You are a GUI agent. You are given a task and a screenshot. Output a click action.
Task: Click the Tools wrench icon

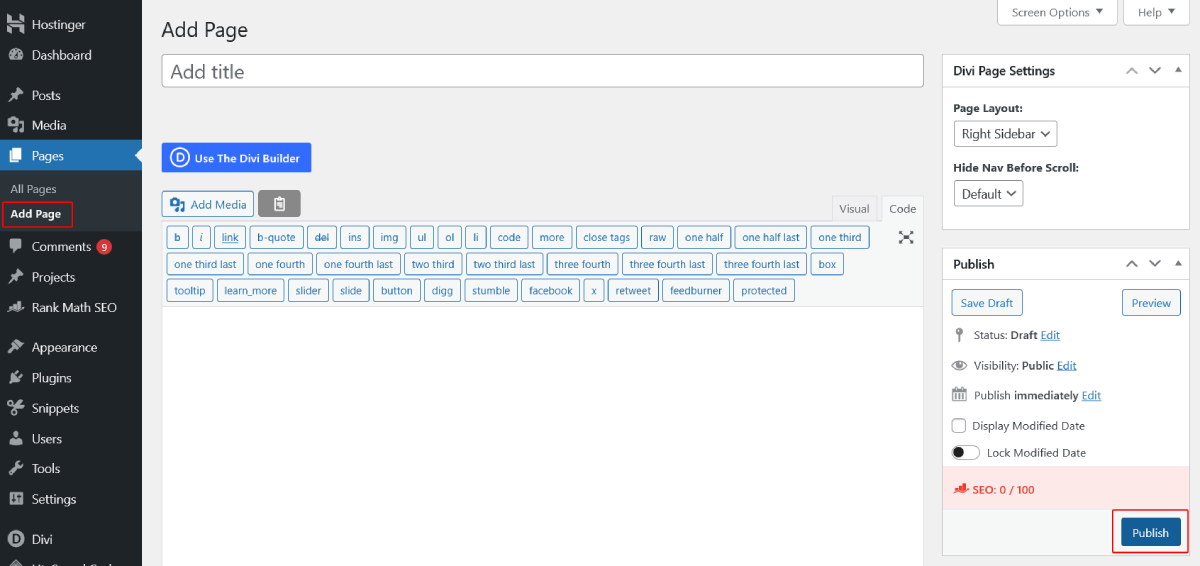[x=16, y=468]
